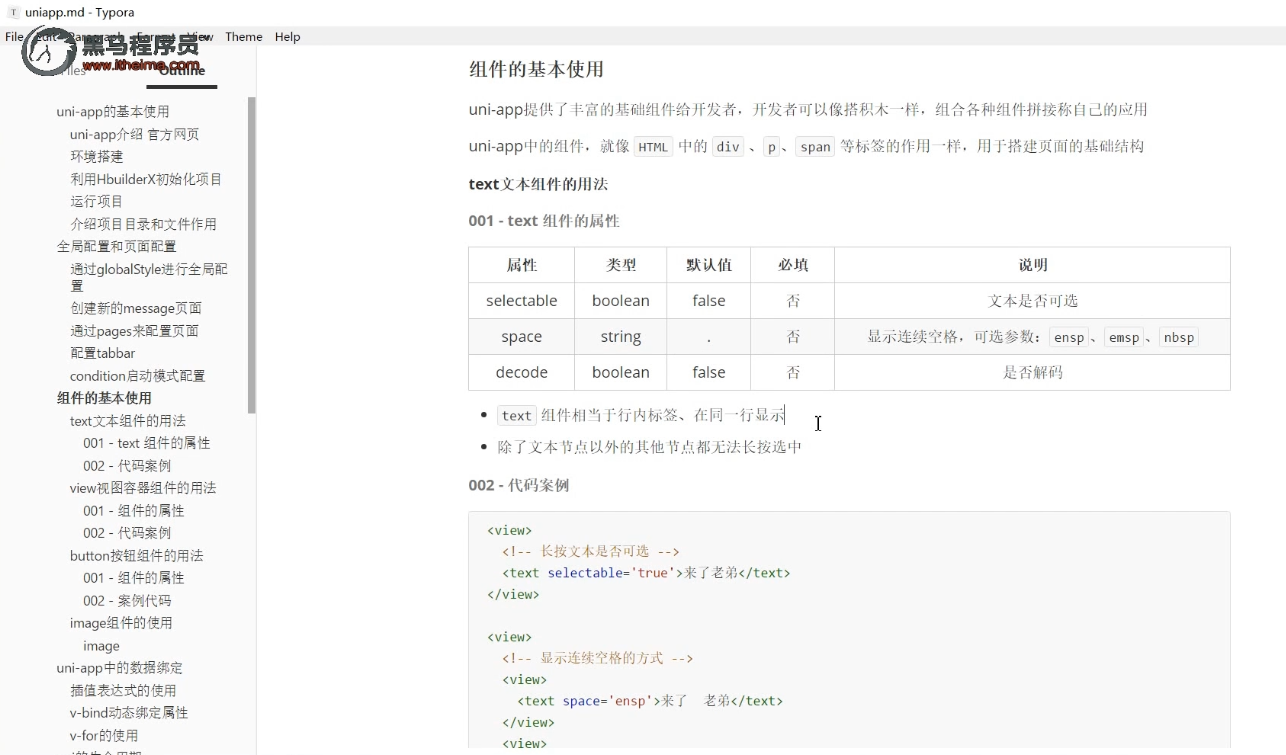The image size is (1286, 755).
Task: Click the '001 - text 组件的属性' document heading
Action: coord(544,221)
